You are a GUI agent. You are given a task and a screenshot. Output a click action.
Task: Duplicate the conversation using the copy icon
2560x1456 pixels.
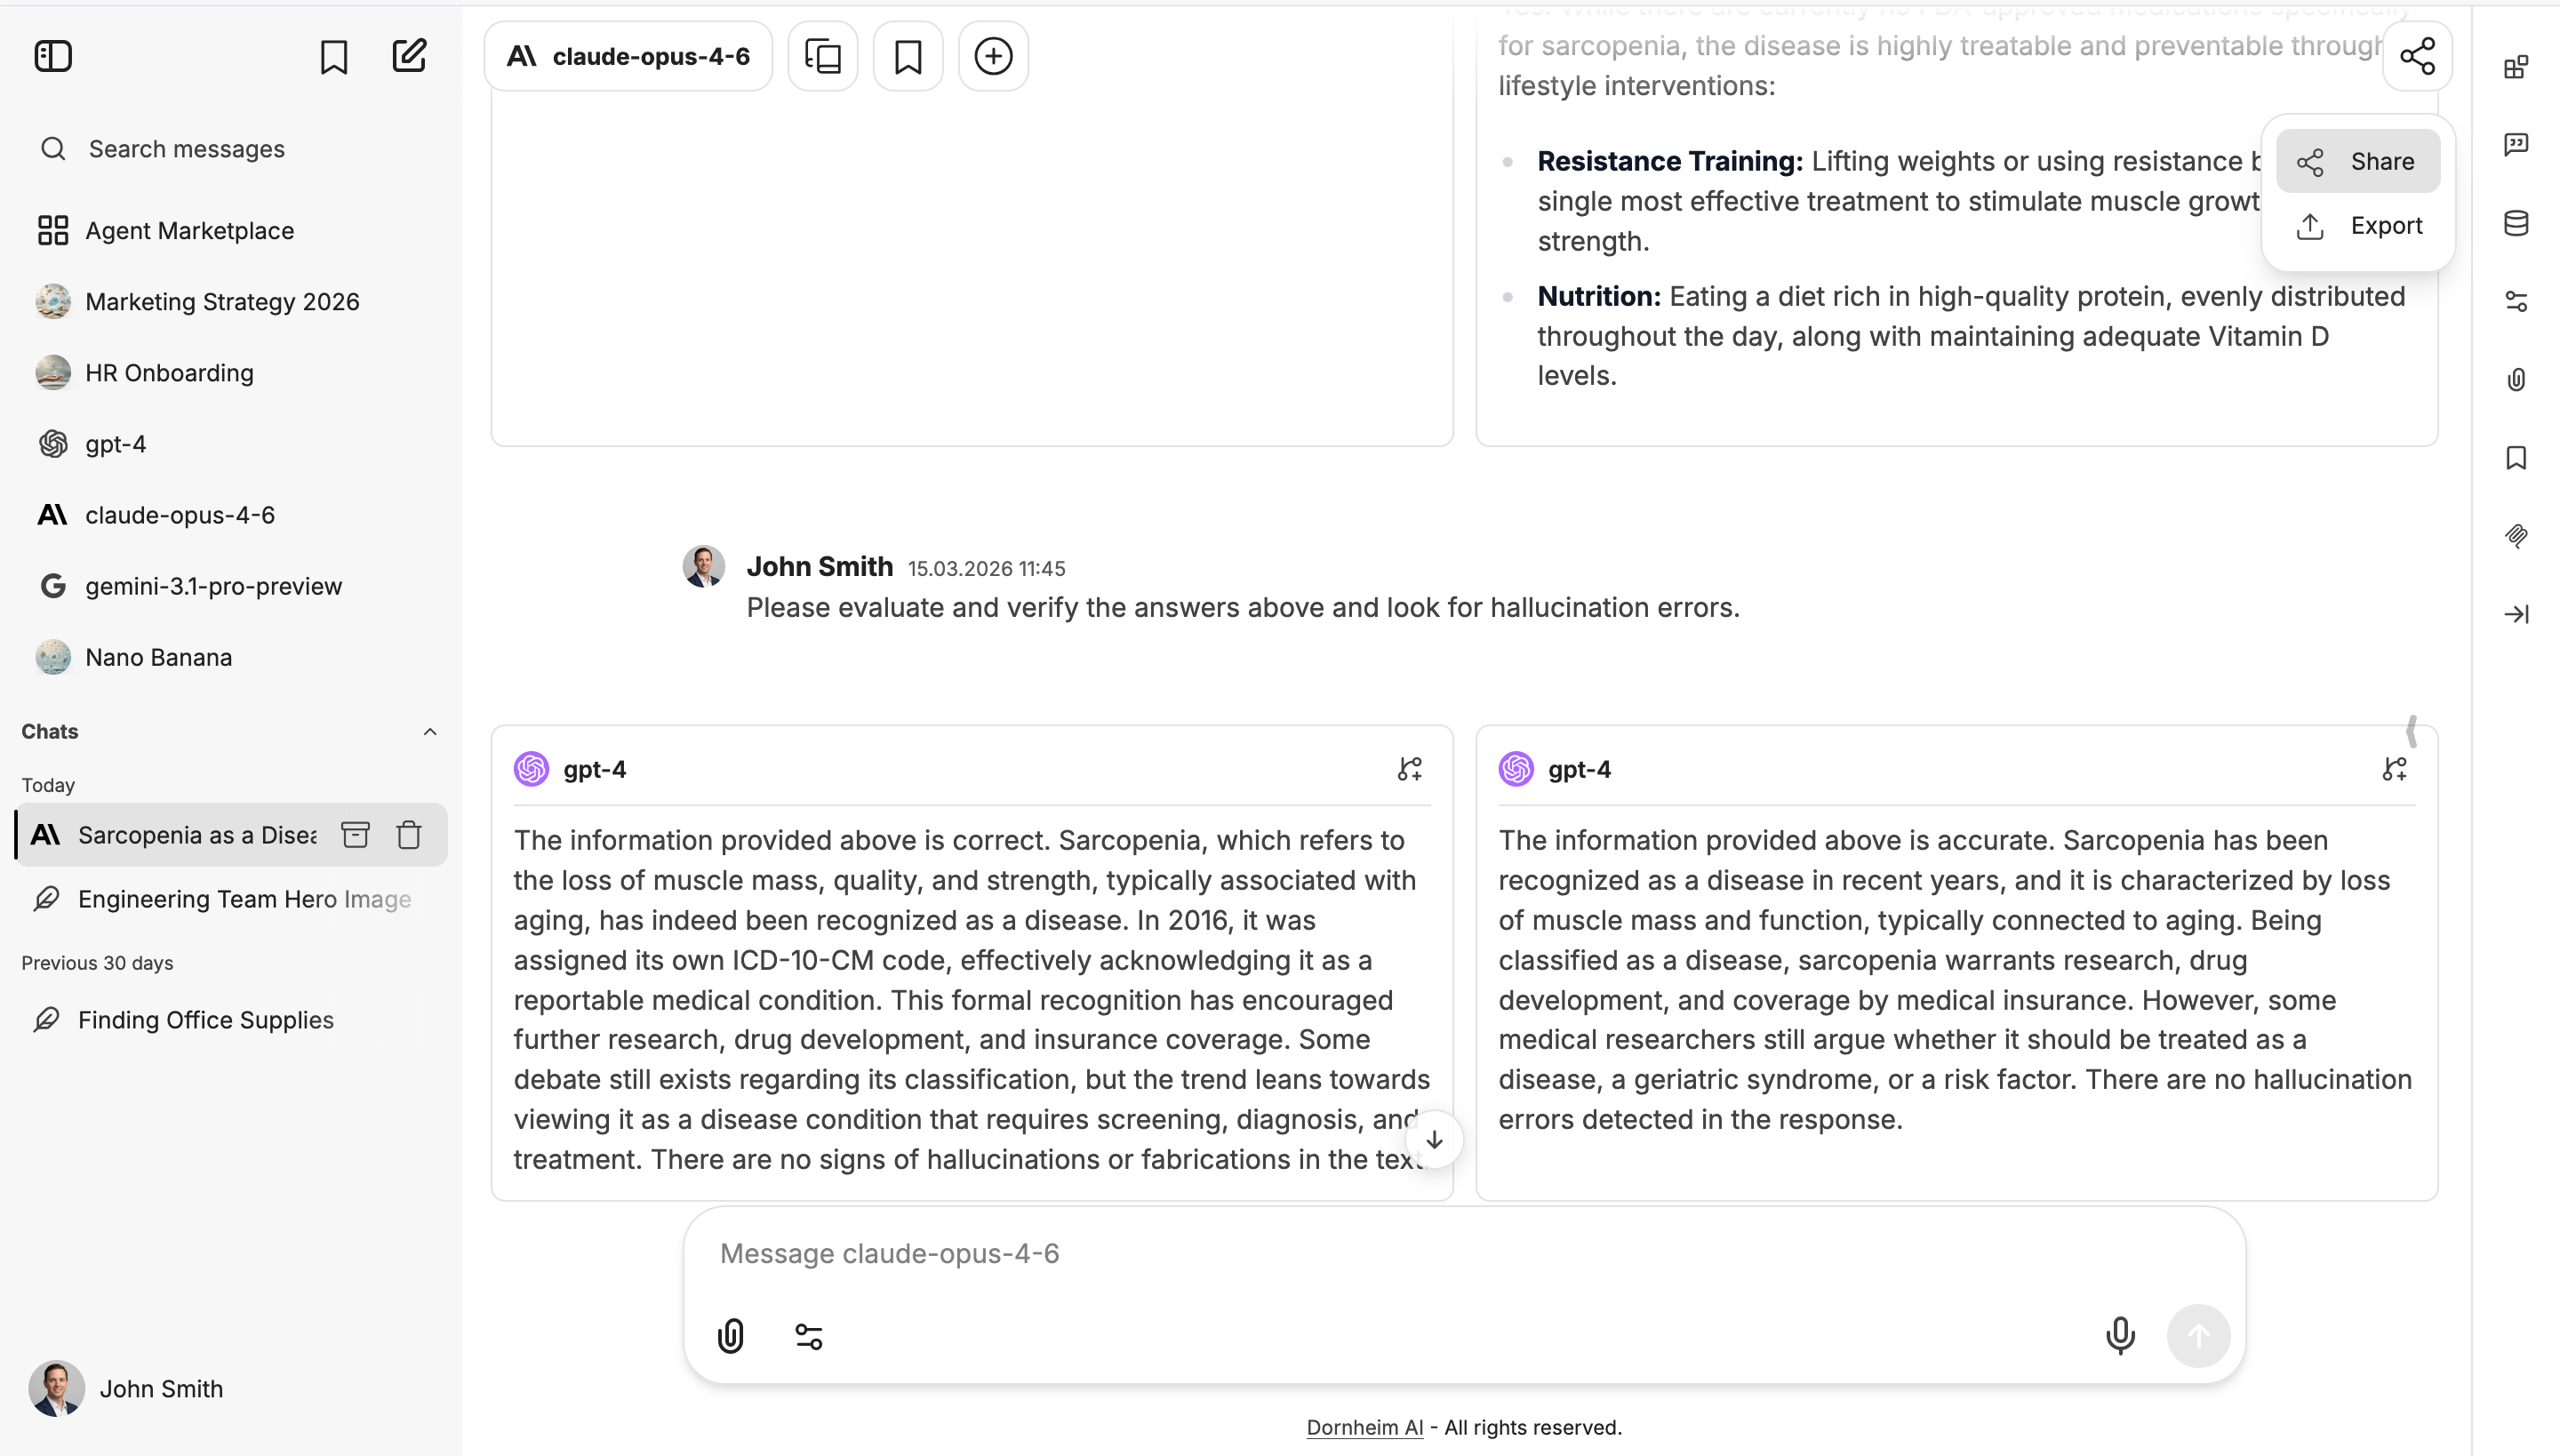(x=822, y=56)
